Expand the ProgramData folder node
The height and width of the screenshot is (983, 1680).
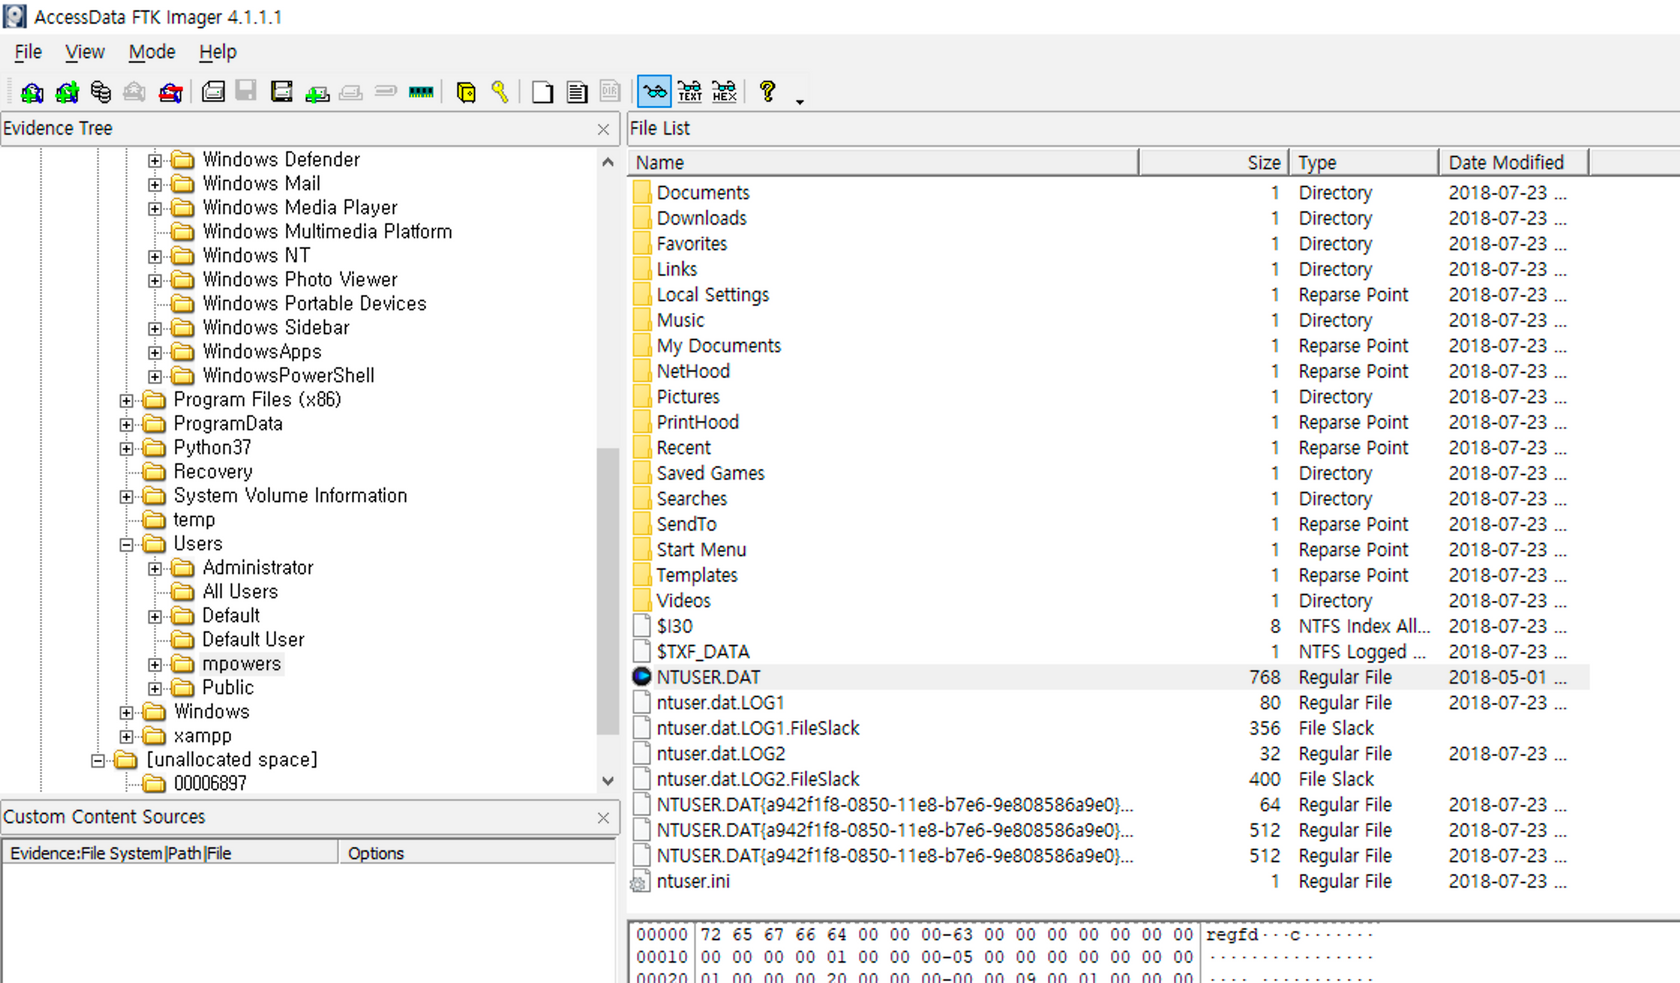click(126, 424)
